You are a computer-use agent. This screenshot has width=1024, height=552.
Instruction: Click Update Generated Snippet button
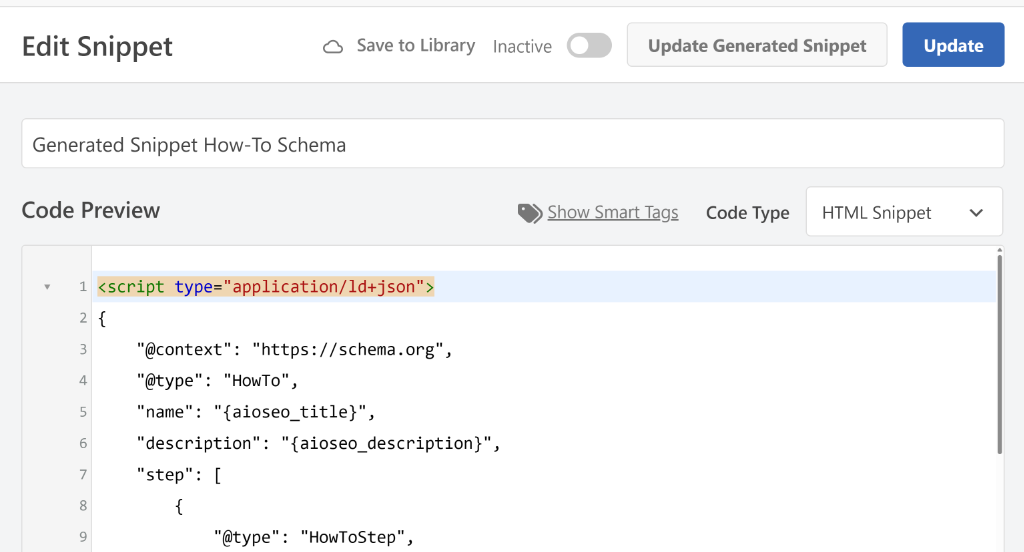(x=757, y=45)
